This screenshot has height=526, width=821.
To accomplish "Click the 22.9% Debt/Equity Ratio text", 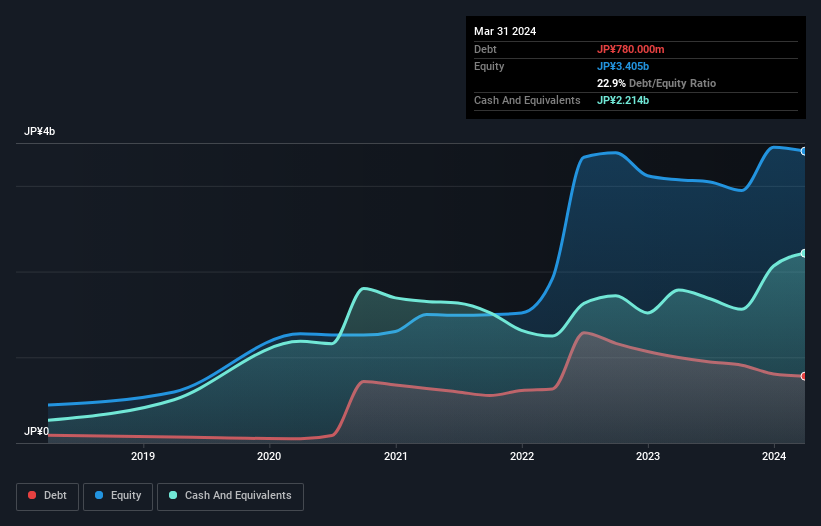I will click(657, 83).
